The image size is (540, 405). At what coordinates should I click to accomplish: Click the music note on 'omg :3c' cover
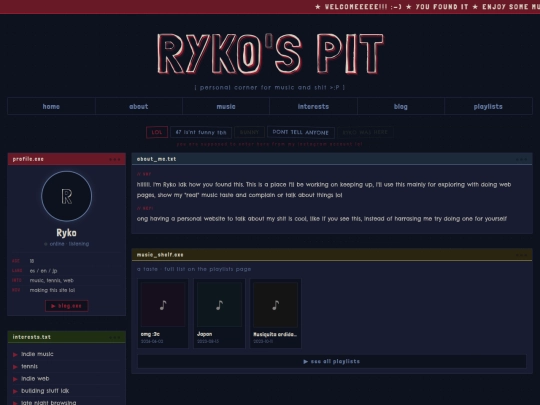pos(163,305)
